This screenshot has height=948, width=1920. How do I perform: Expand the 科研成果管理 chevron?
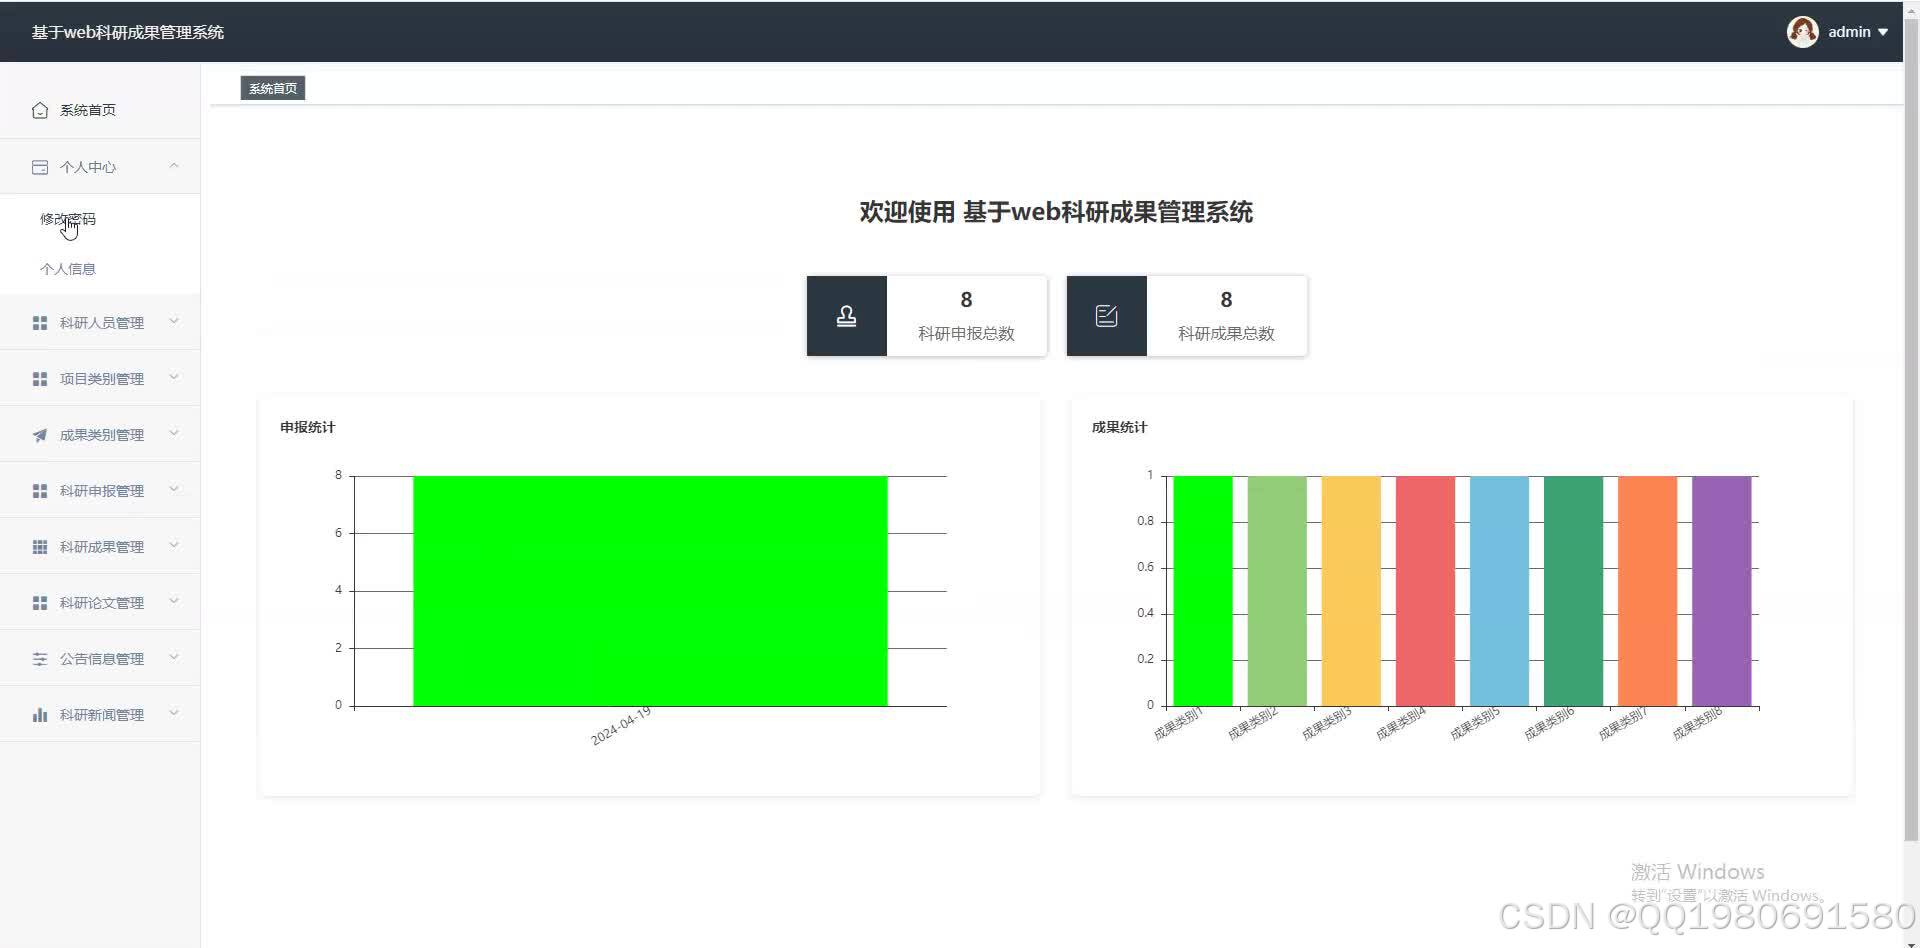(174, 545)
